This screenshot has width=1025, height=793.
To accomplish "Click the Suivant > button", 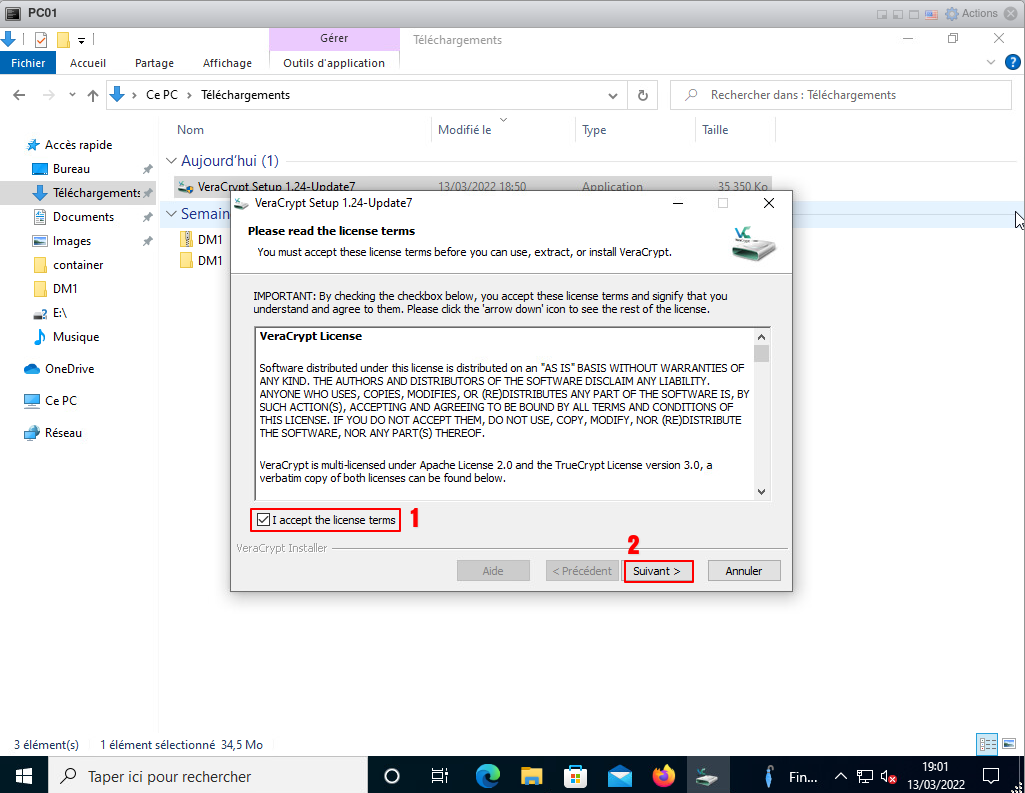I will click(658, 571).
